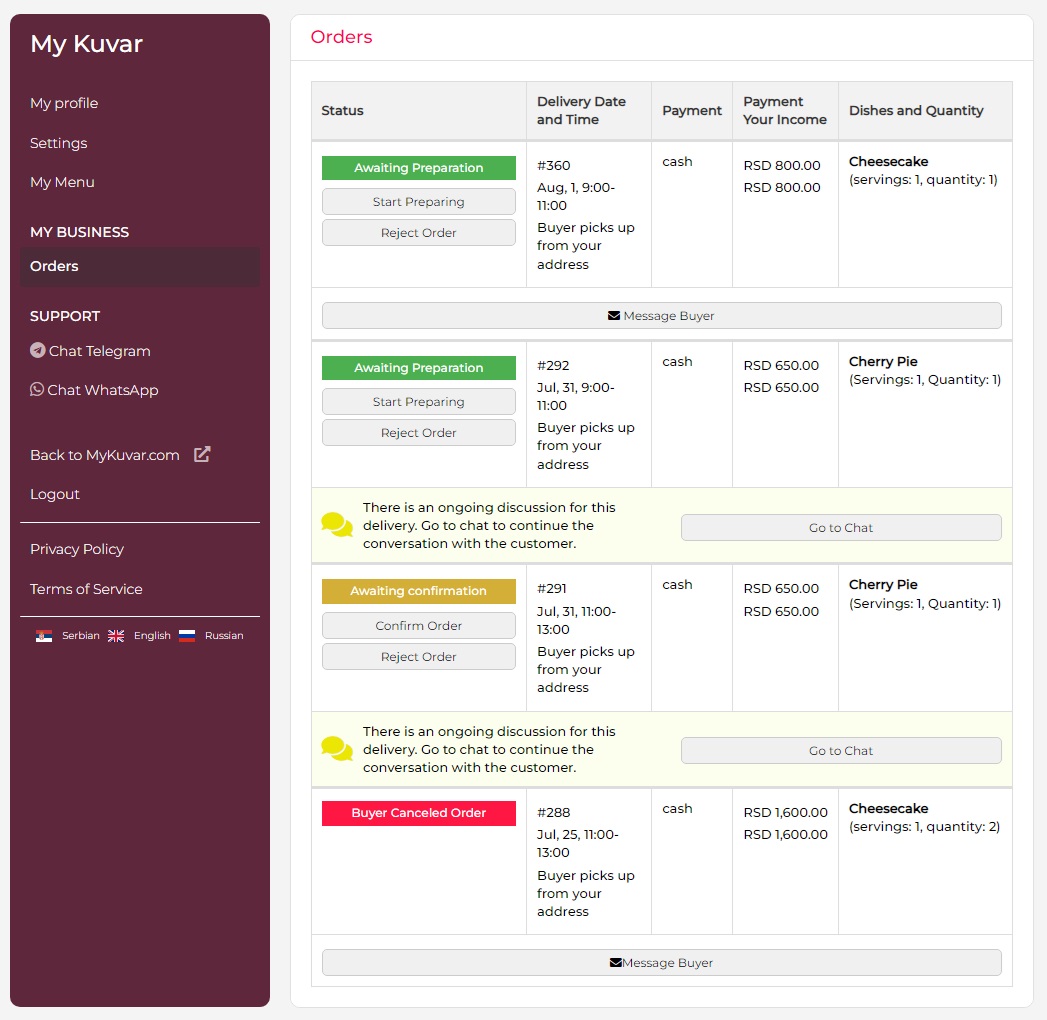The image size is (1047, 1020).
Task: Open My profile in sidebar
Action: (64, 103)
